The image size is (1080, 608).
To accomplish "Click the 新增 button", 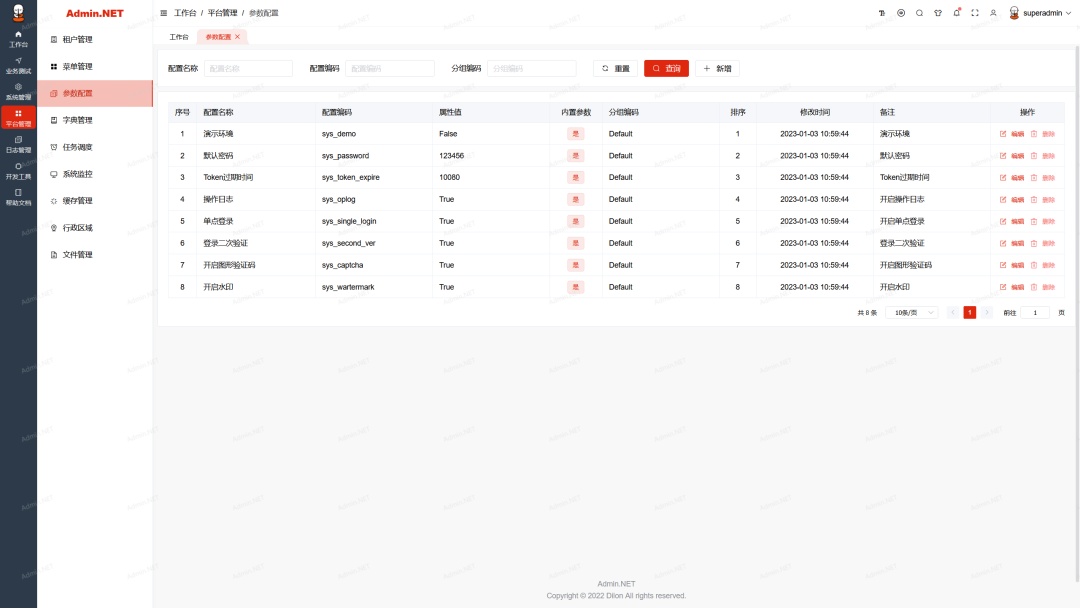I will click(717, 69).
